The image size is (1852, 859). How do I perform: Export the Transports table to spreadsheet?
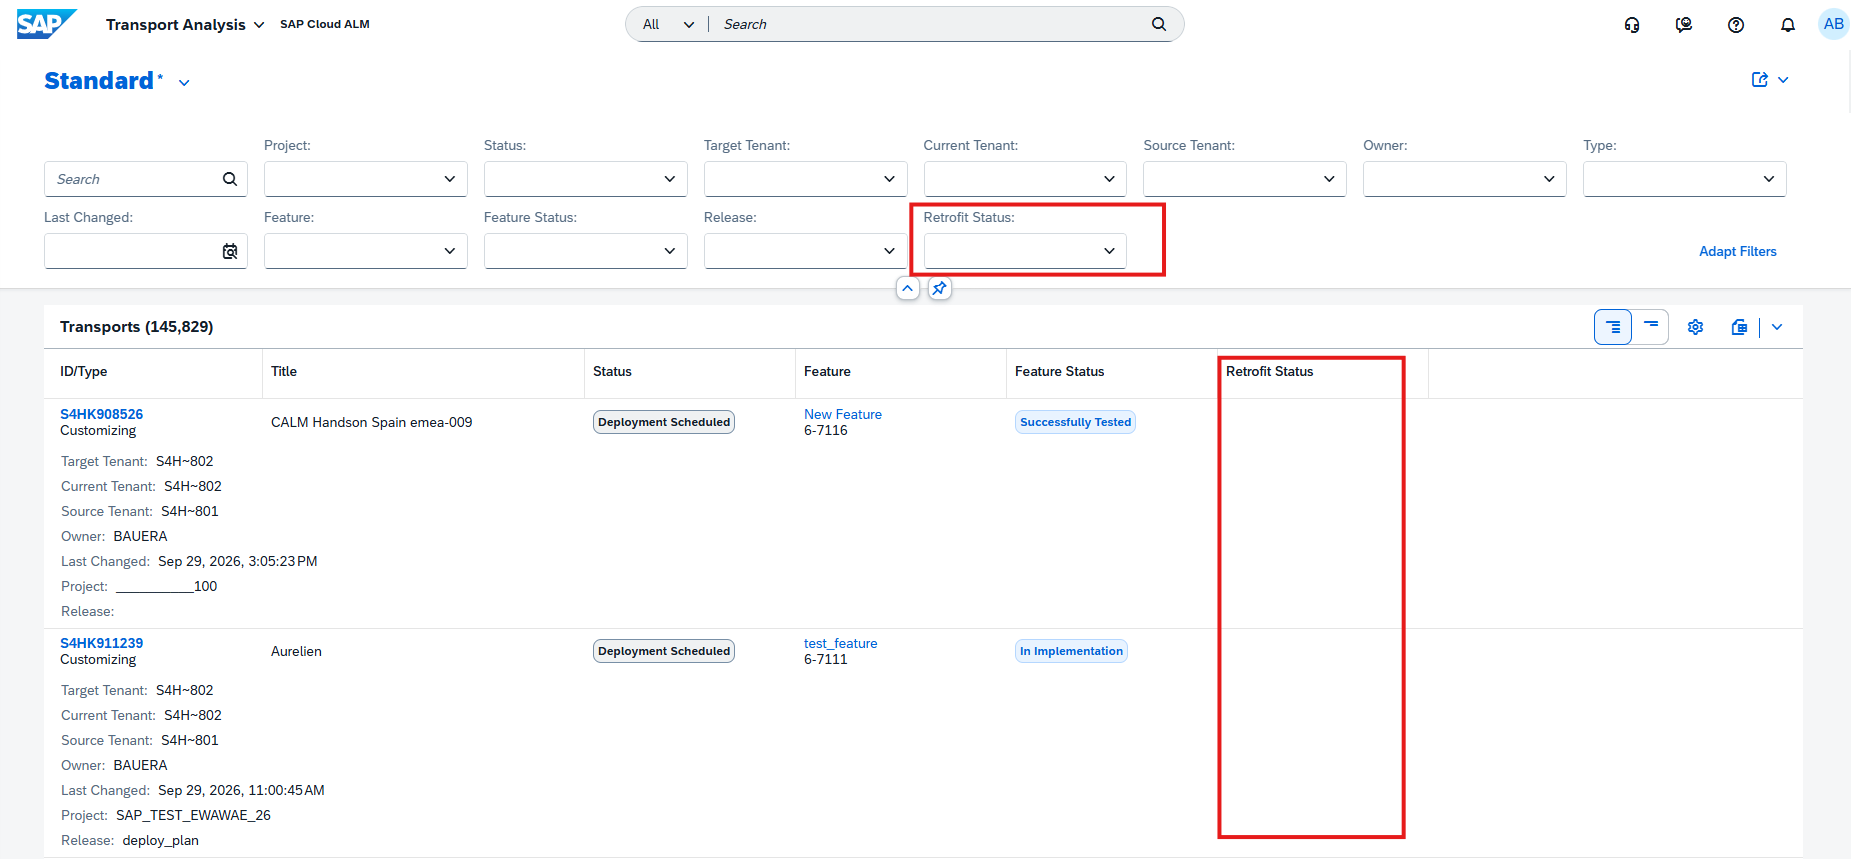pos(1740,327)
